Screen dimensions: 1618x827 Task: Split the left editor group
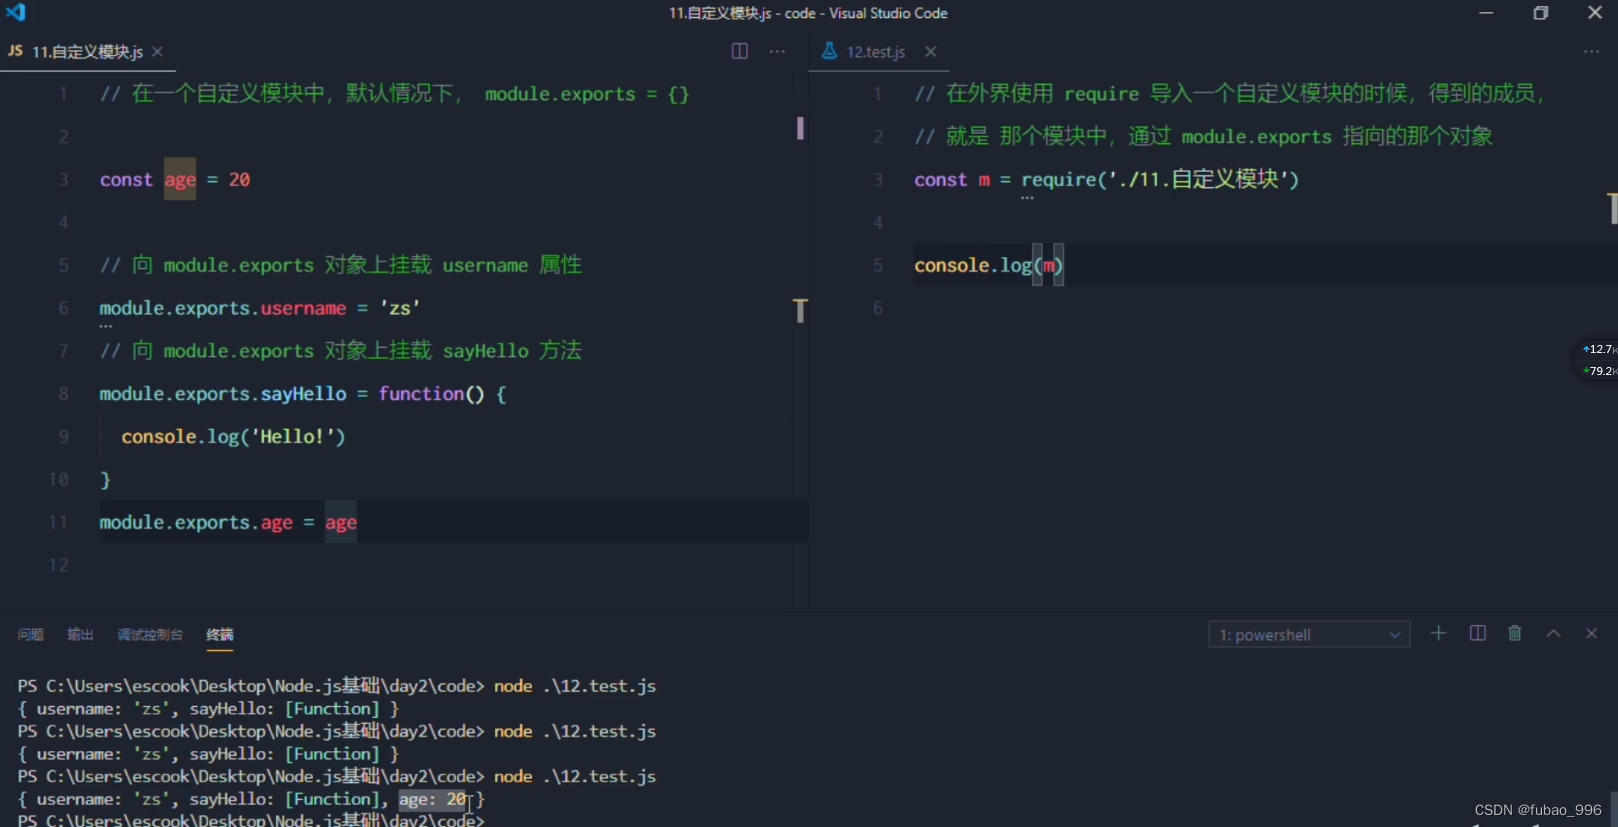740,51
